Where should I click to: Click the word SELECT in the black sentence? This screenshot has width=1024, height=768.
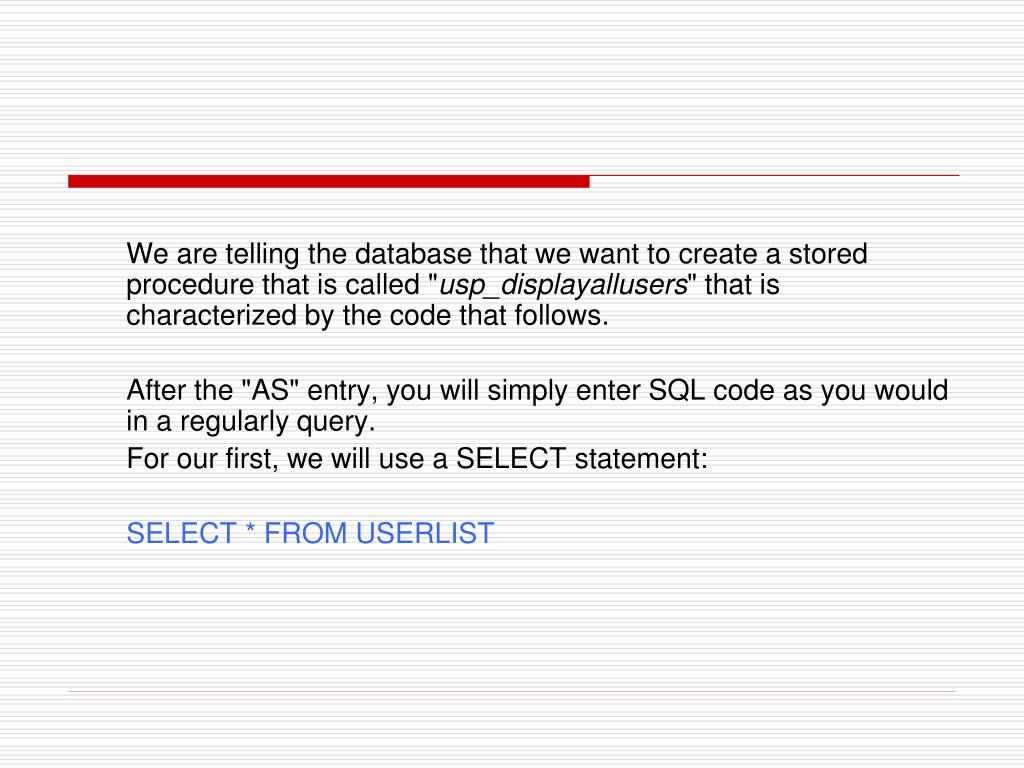tap(511, 458)
